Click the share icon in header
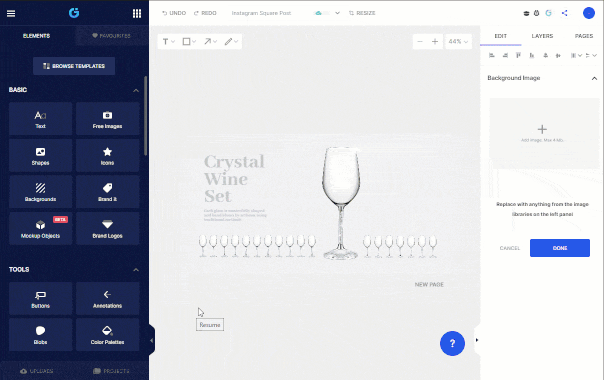604x380 pixels. [x=564, y=13]
